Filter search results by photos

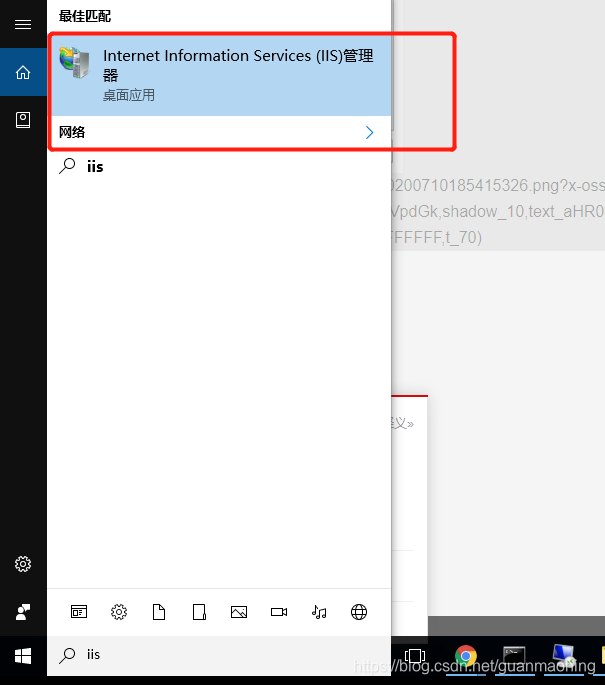click(239, 612)
